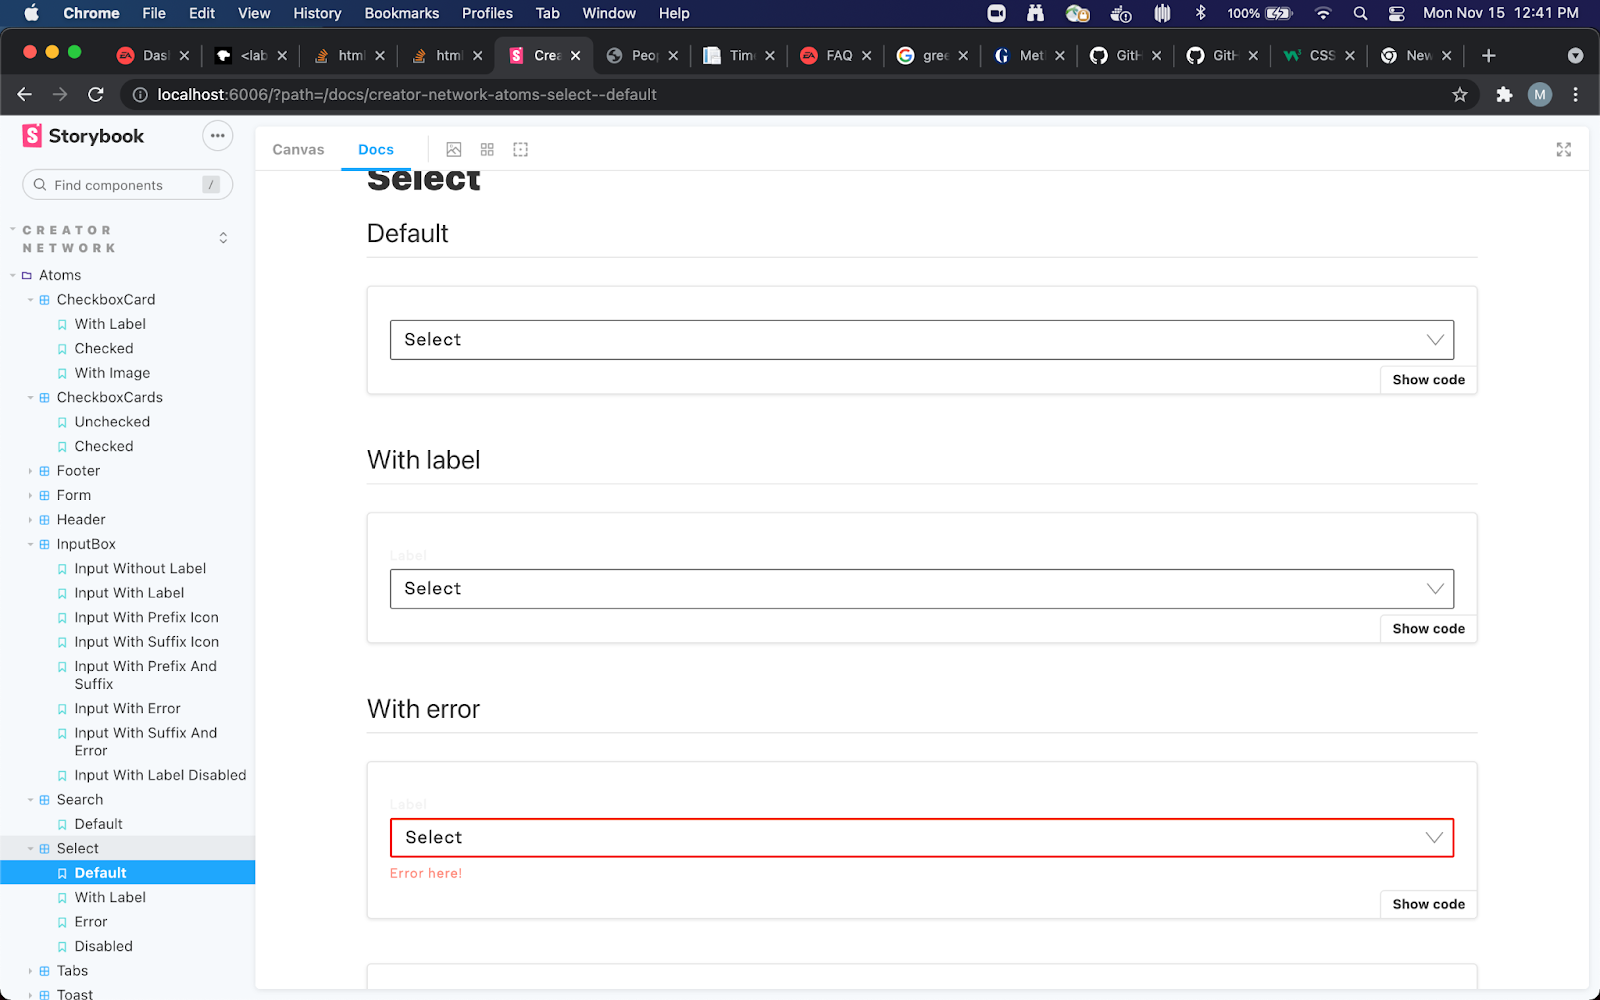Bookmark this page with the star icon
Screen dimensions: 1600x1000
click(x=1460, y=94)
